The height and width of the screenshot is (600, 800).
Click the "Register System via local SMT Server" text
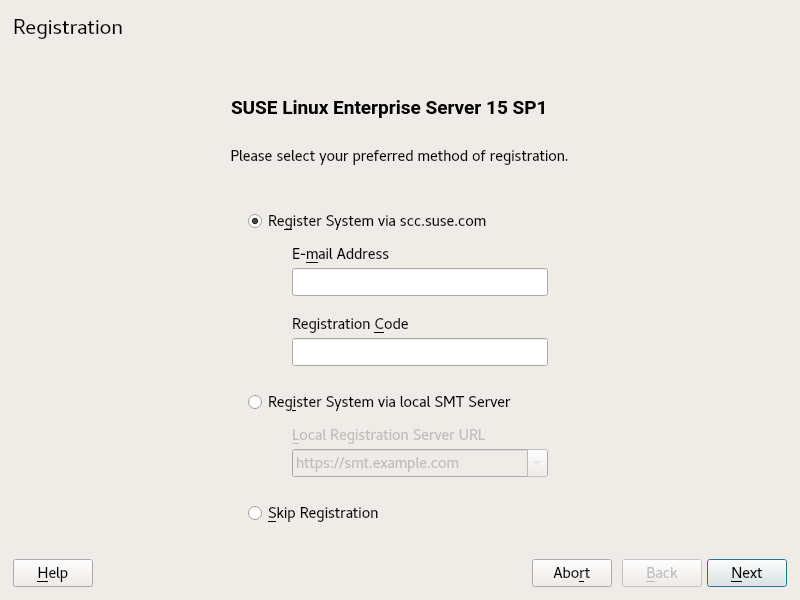pos(389,402)
